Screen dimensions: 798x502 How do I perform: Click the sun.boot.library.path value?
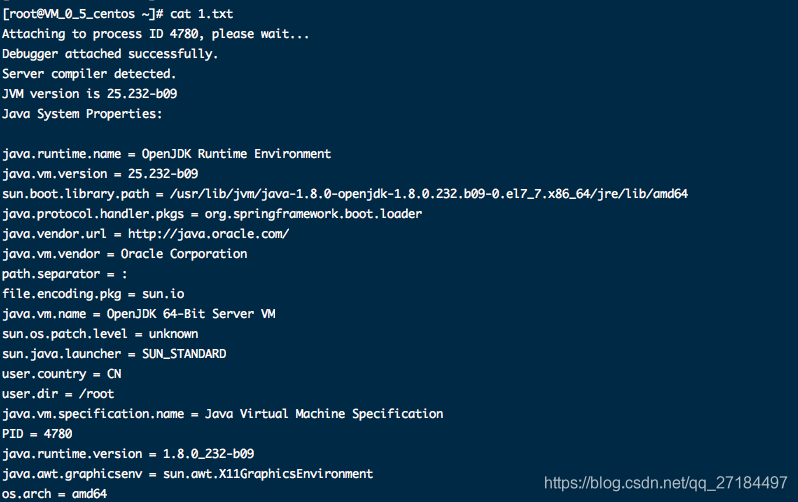coord(429,194)
